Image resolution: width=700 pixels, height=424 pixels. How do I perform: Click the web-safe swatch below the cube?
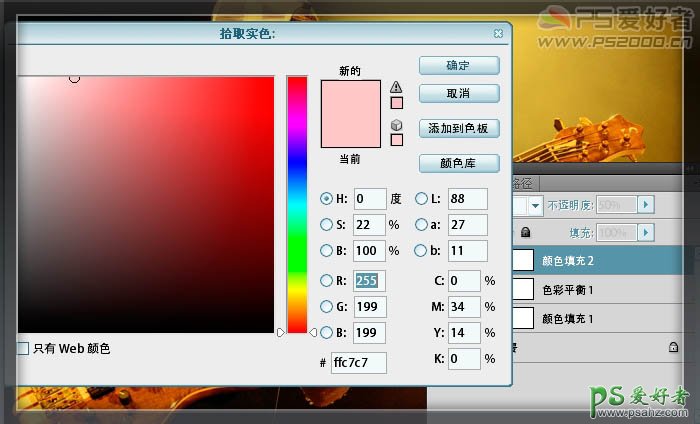[396, 140]
